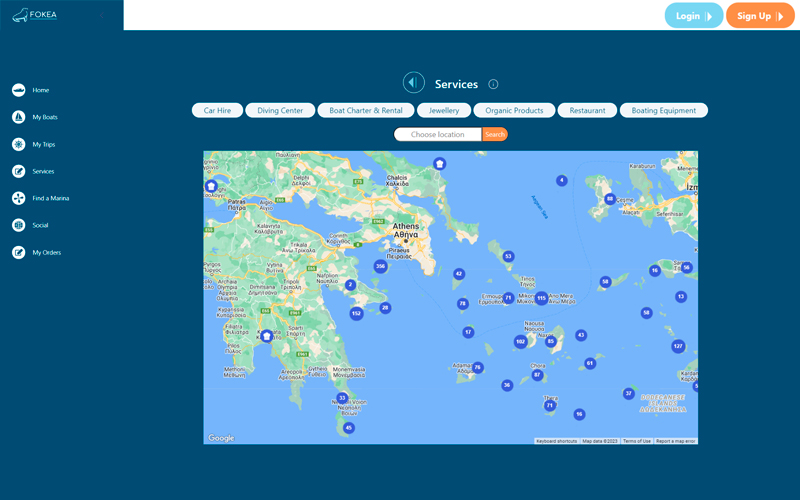Open the 127 cluster marker

[x=678, y=346]
